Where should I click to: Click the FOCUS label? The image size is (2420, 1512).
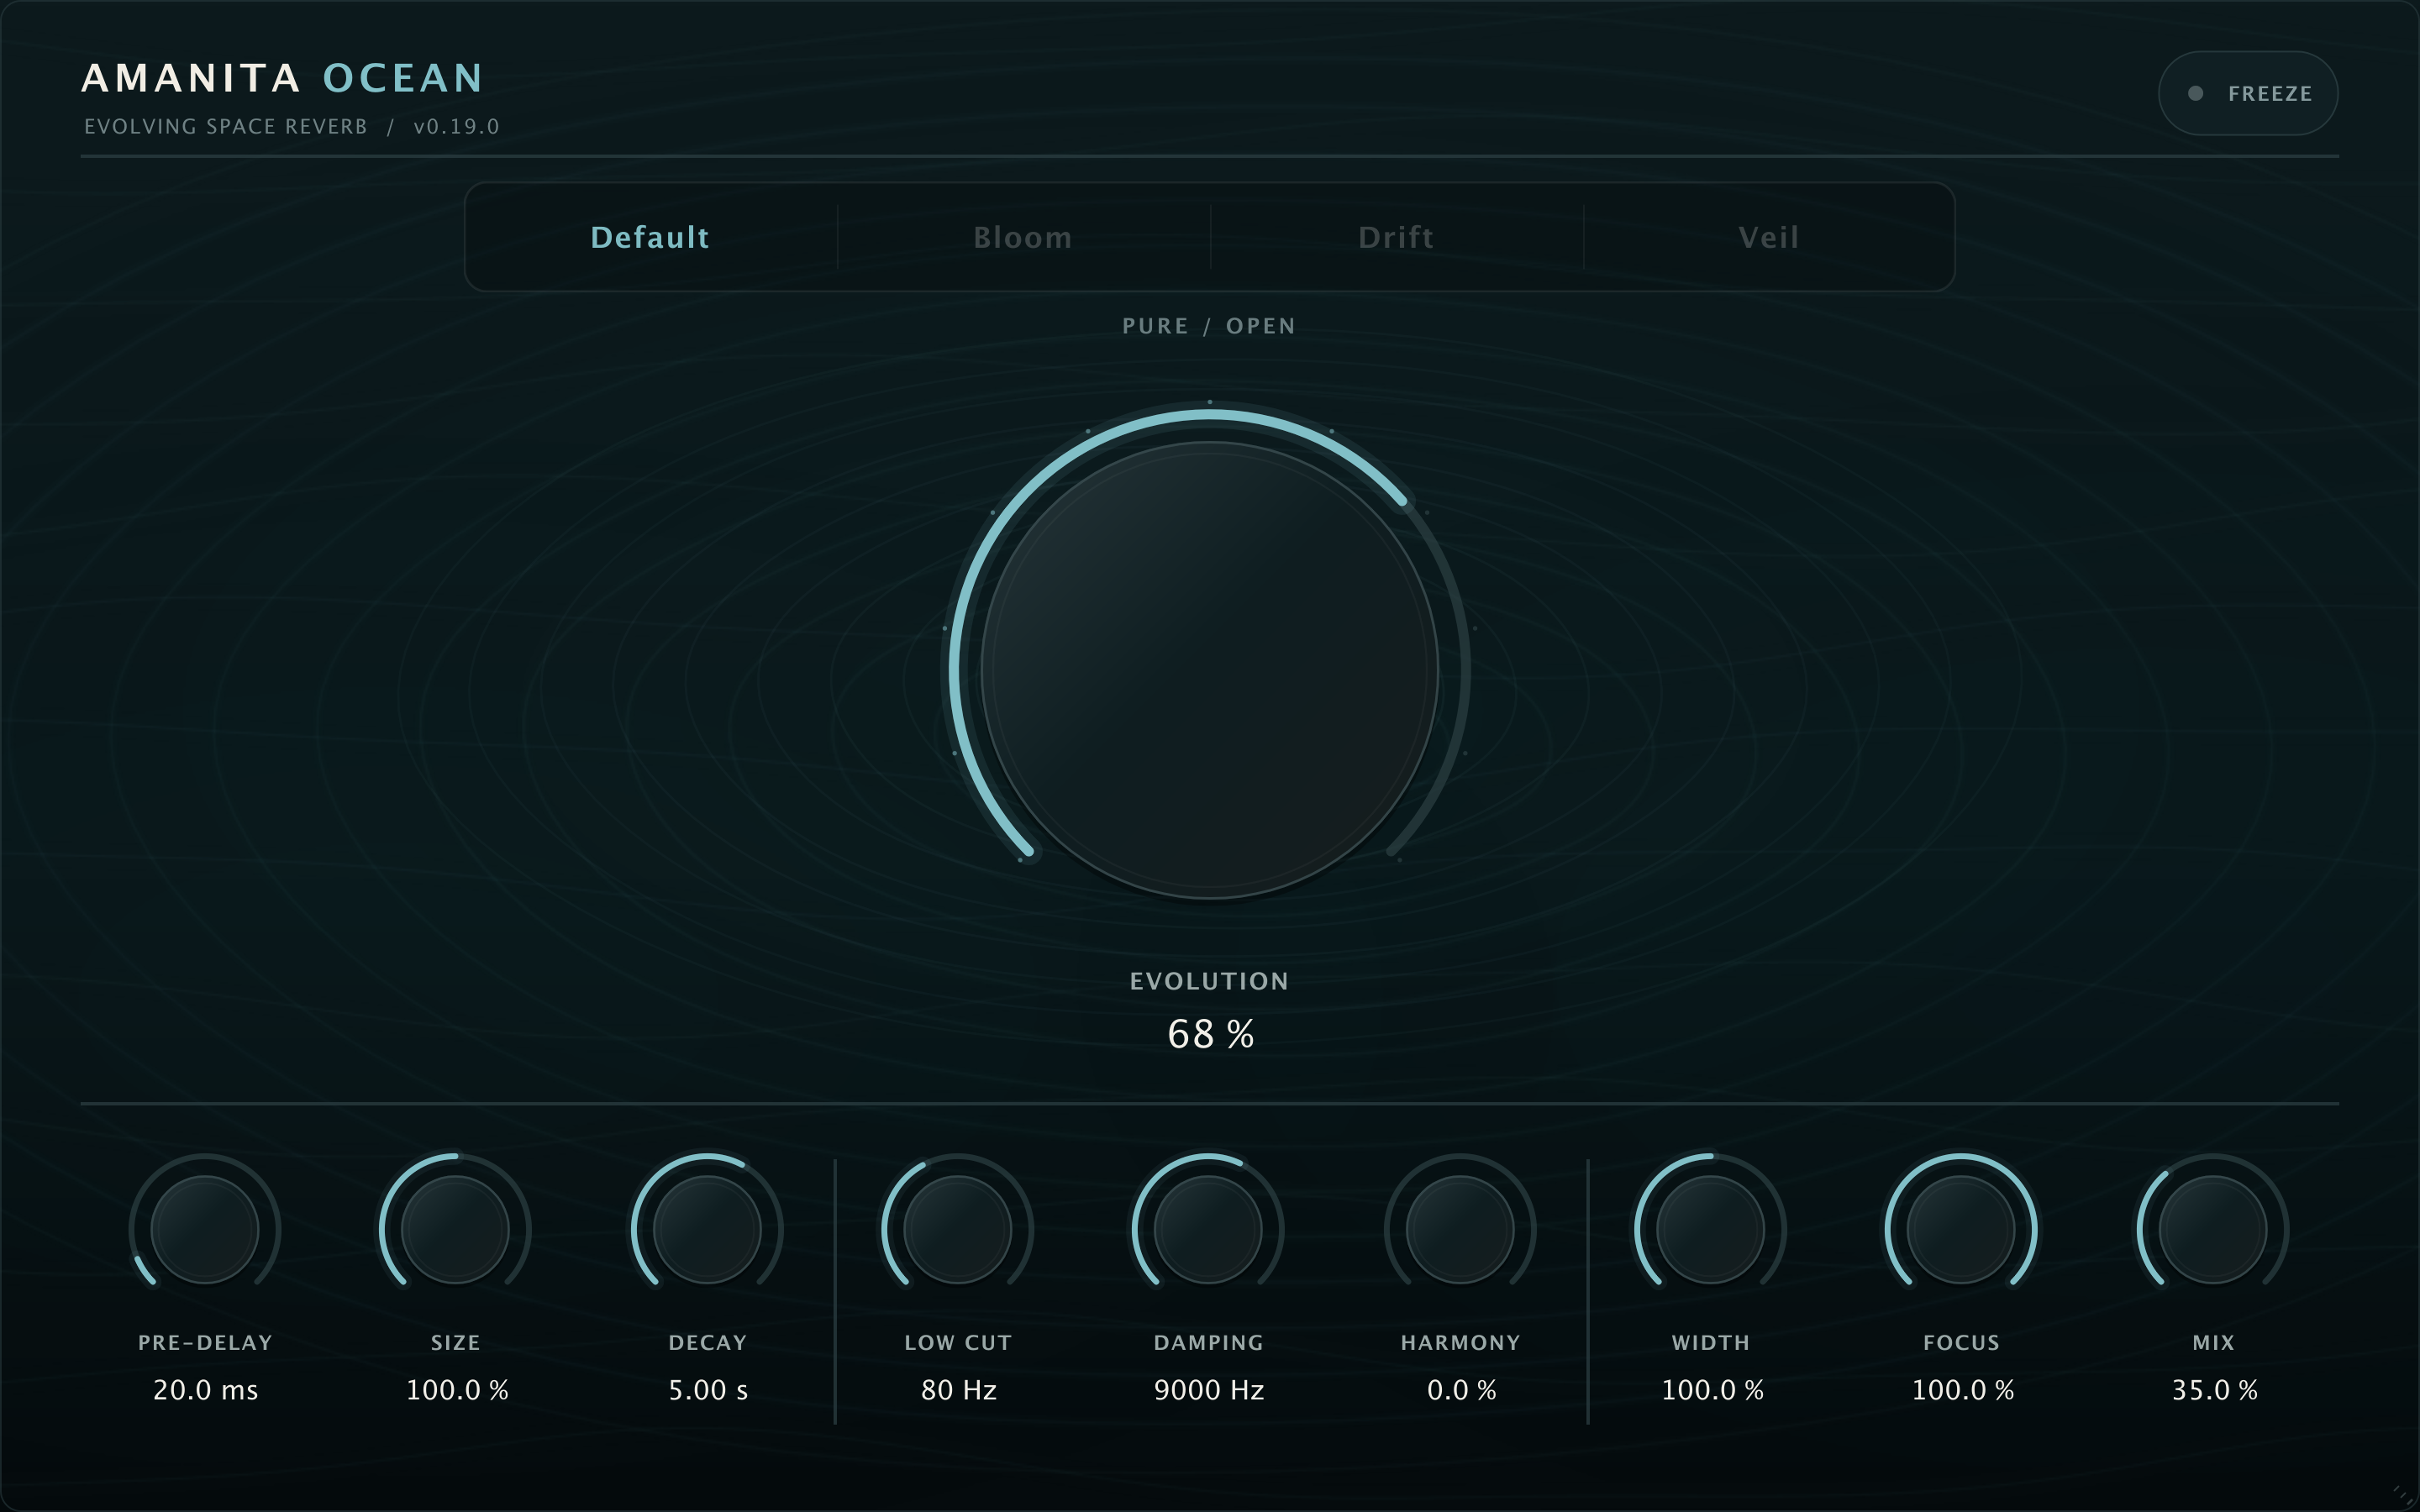point(1961,1343)
